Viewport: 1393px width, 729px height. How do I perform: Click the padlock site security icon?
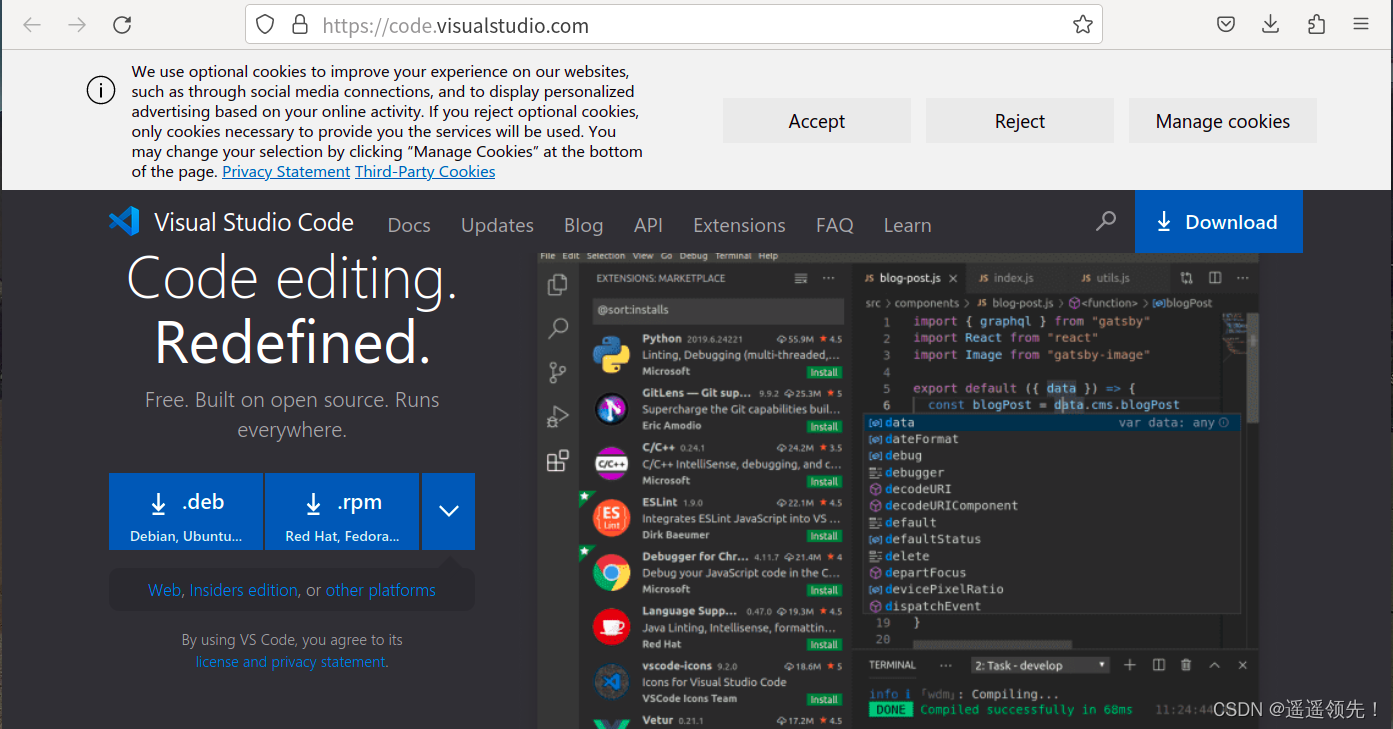(x=299, y=25)
